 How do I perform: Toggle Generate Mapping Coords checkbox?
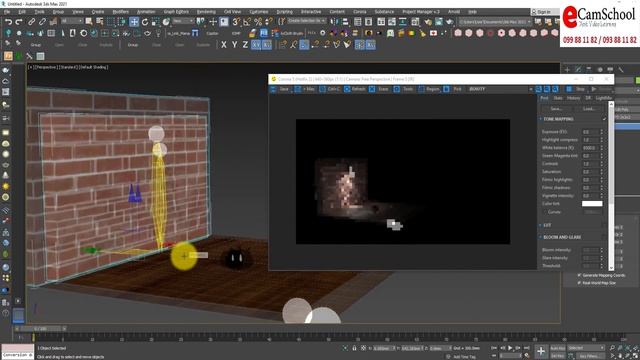tap(579, 275)
